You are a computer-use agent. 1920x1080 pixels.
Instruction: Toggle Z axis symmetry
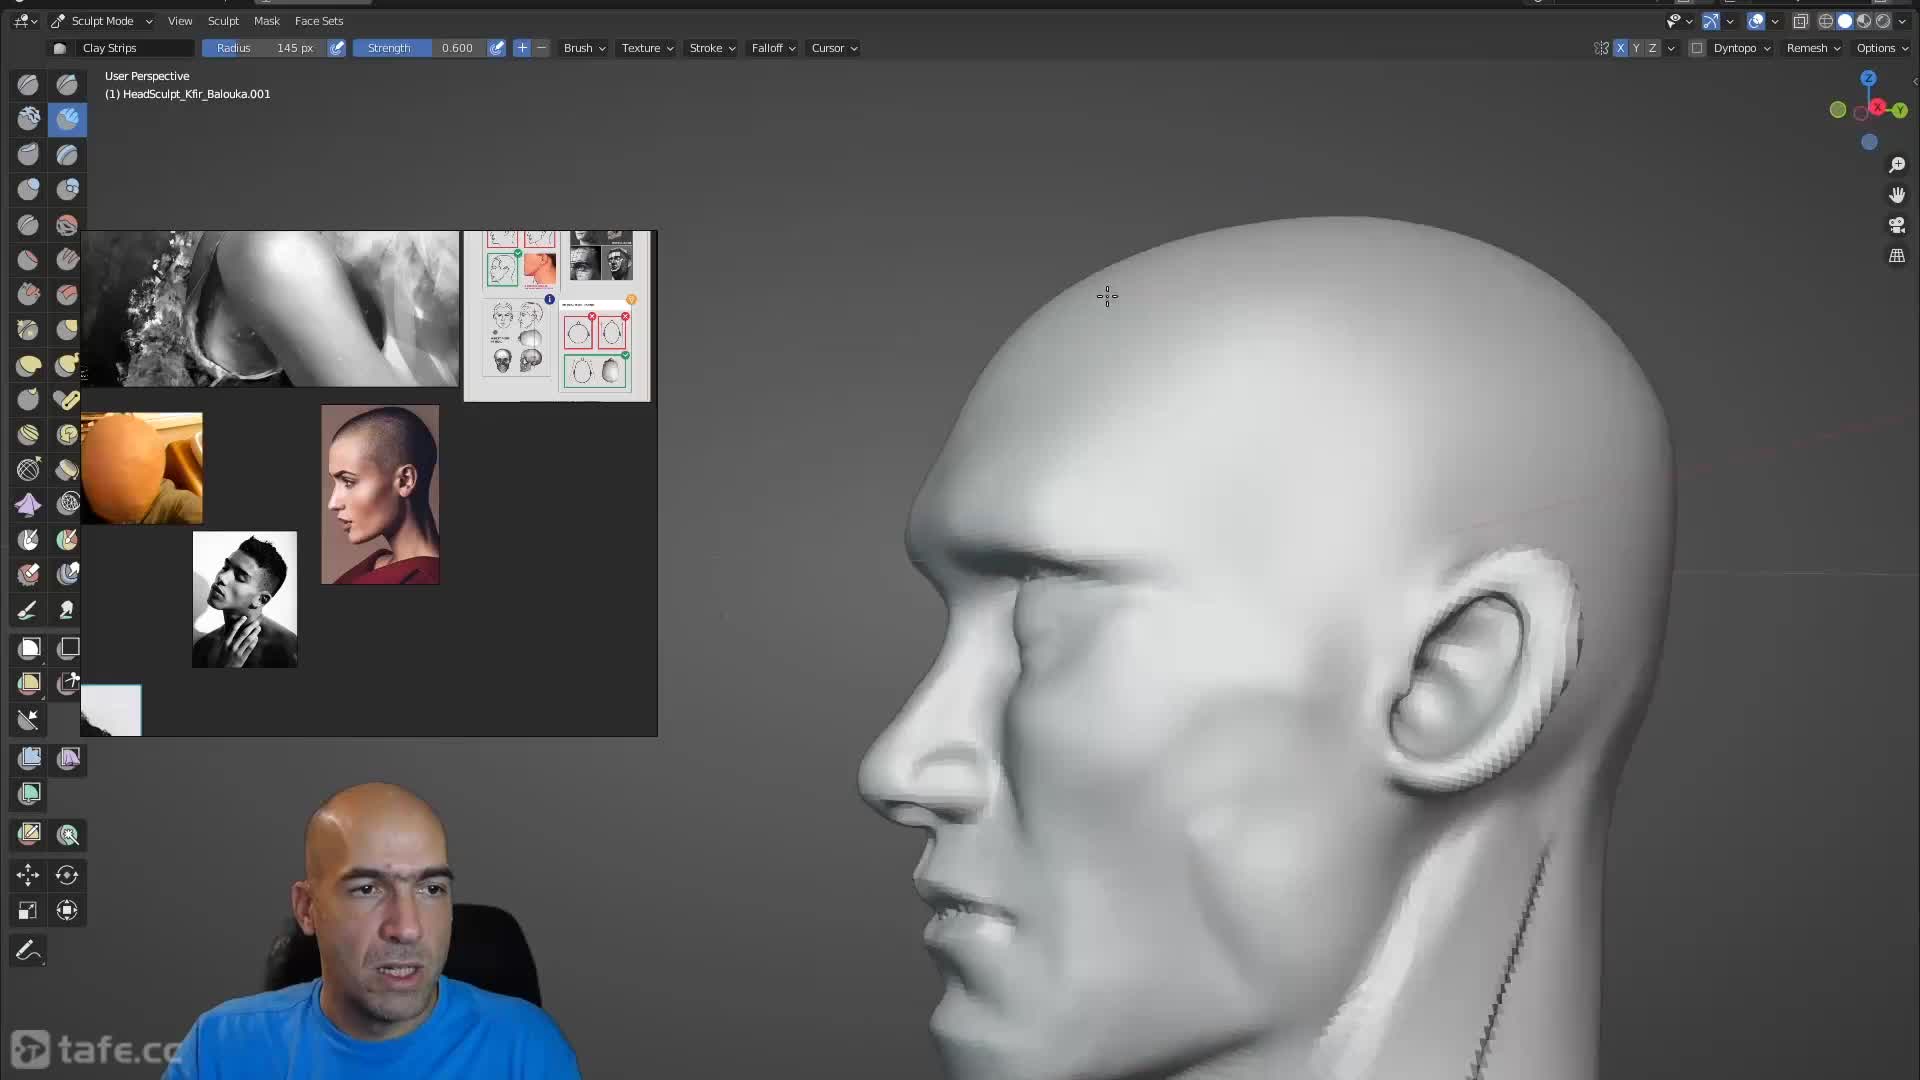tap(1652, 48)
